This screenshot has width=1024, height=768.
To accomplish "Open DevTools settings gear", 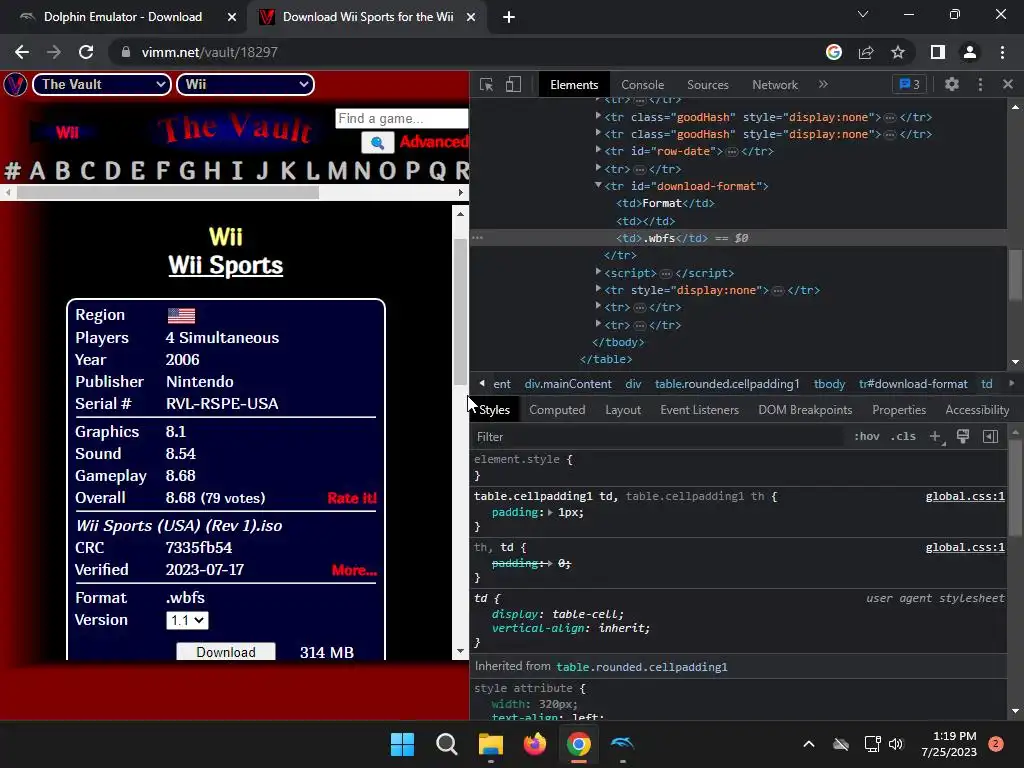I will 952,84.
